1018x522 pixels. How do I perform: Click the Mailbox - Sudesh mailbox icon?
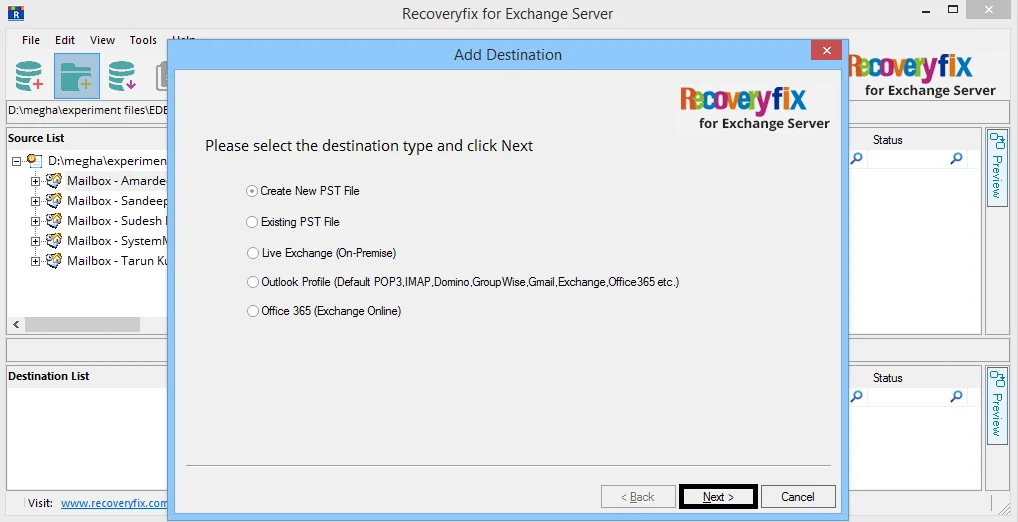click(x=55, y=221)
